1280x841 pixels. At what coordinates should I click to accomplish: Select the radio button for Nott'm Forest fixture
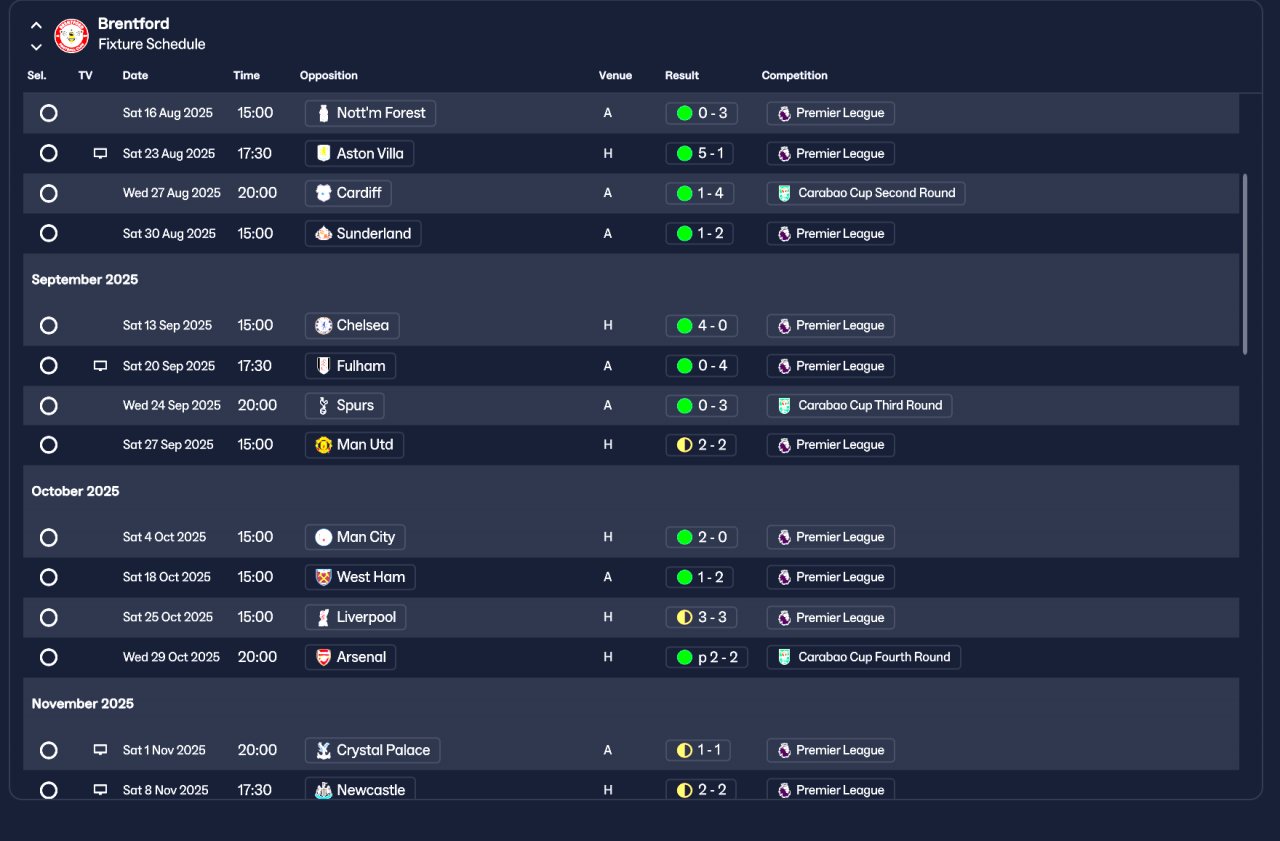pos(48,113)
